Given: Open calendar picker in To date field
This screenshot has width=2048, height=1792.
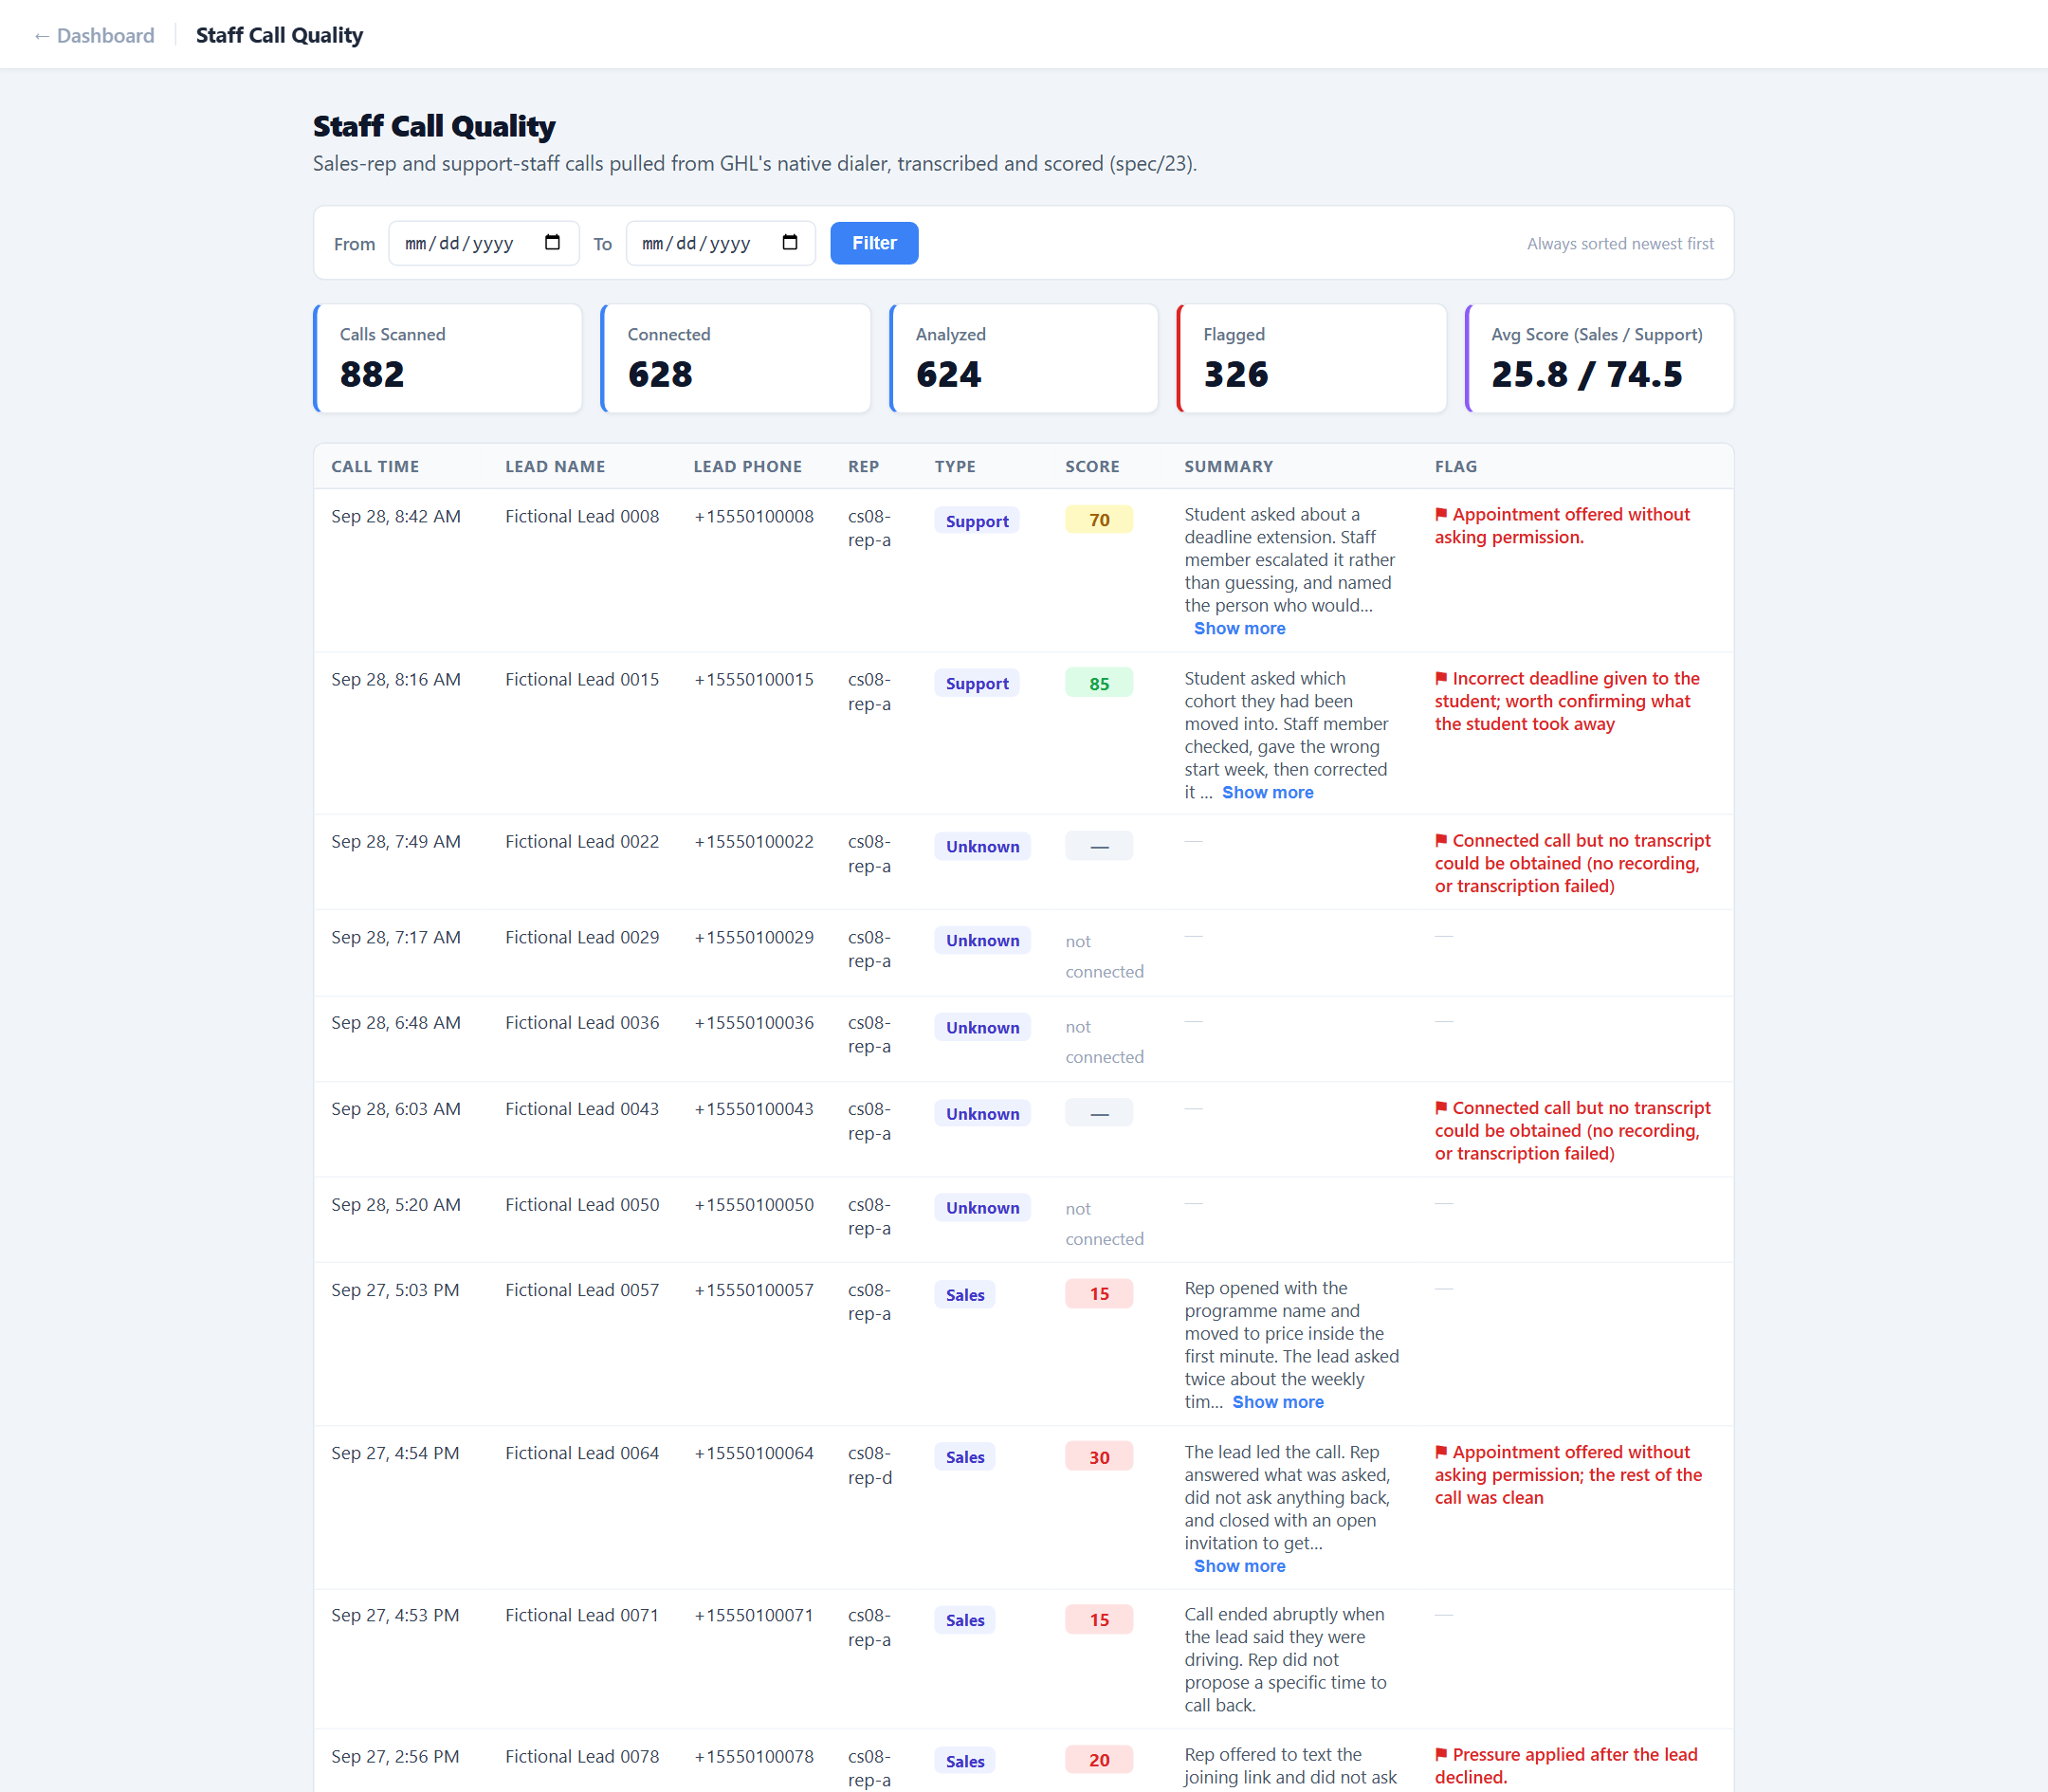Looking at the screenshot, I should [790, 243].
